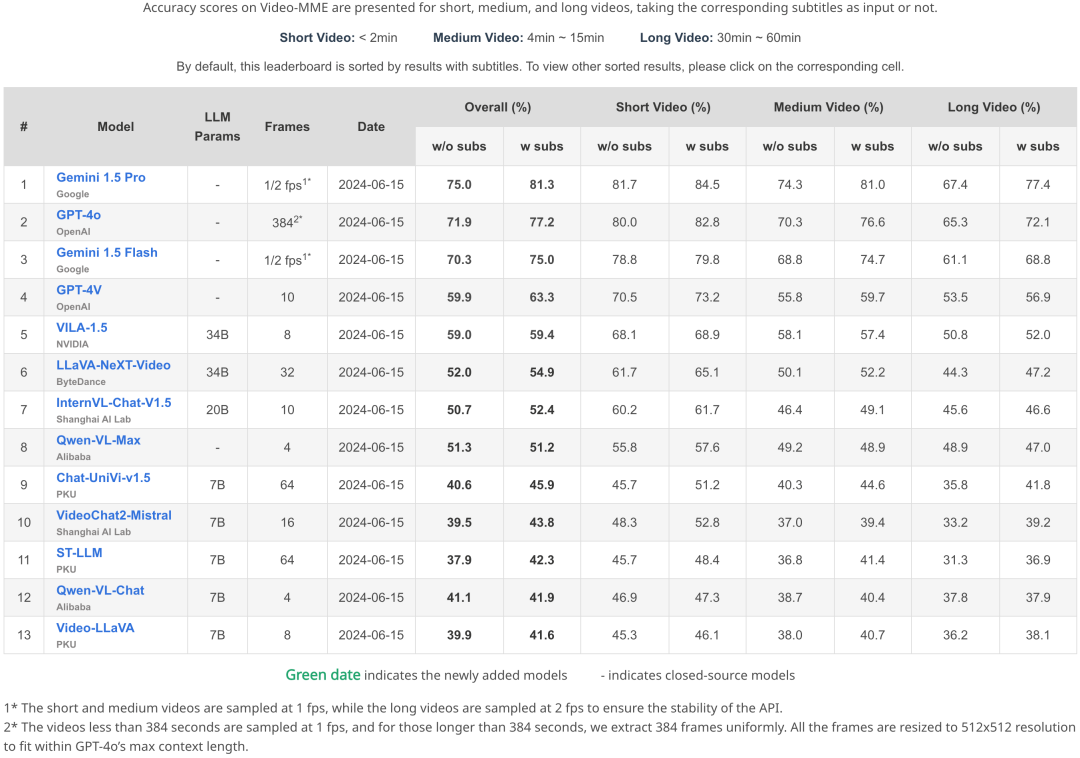This screenshot has width=1080, height=758.
Task: Open the Qwen-VL-Max model link
Action: pos(98,440)
